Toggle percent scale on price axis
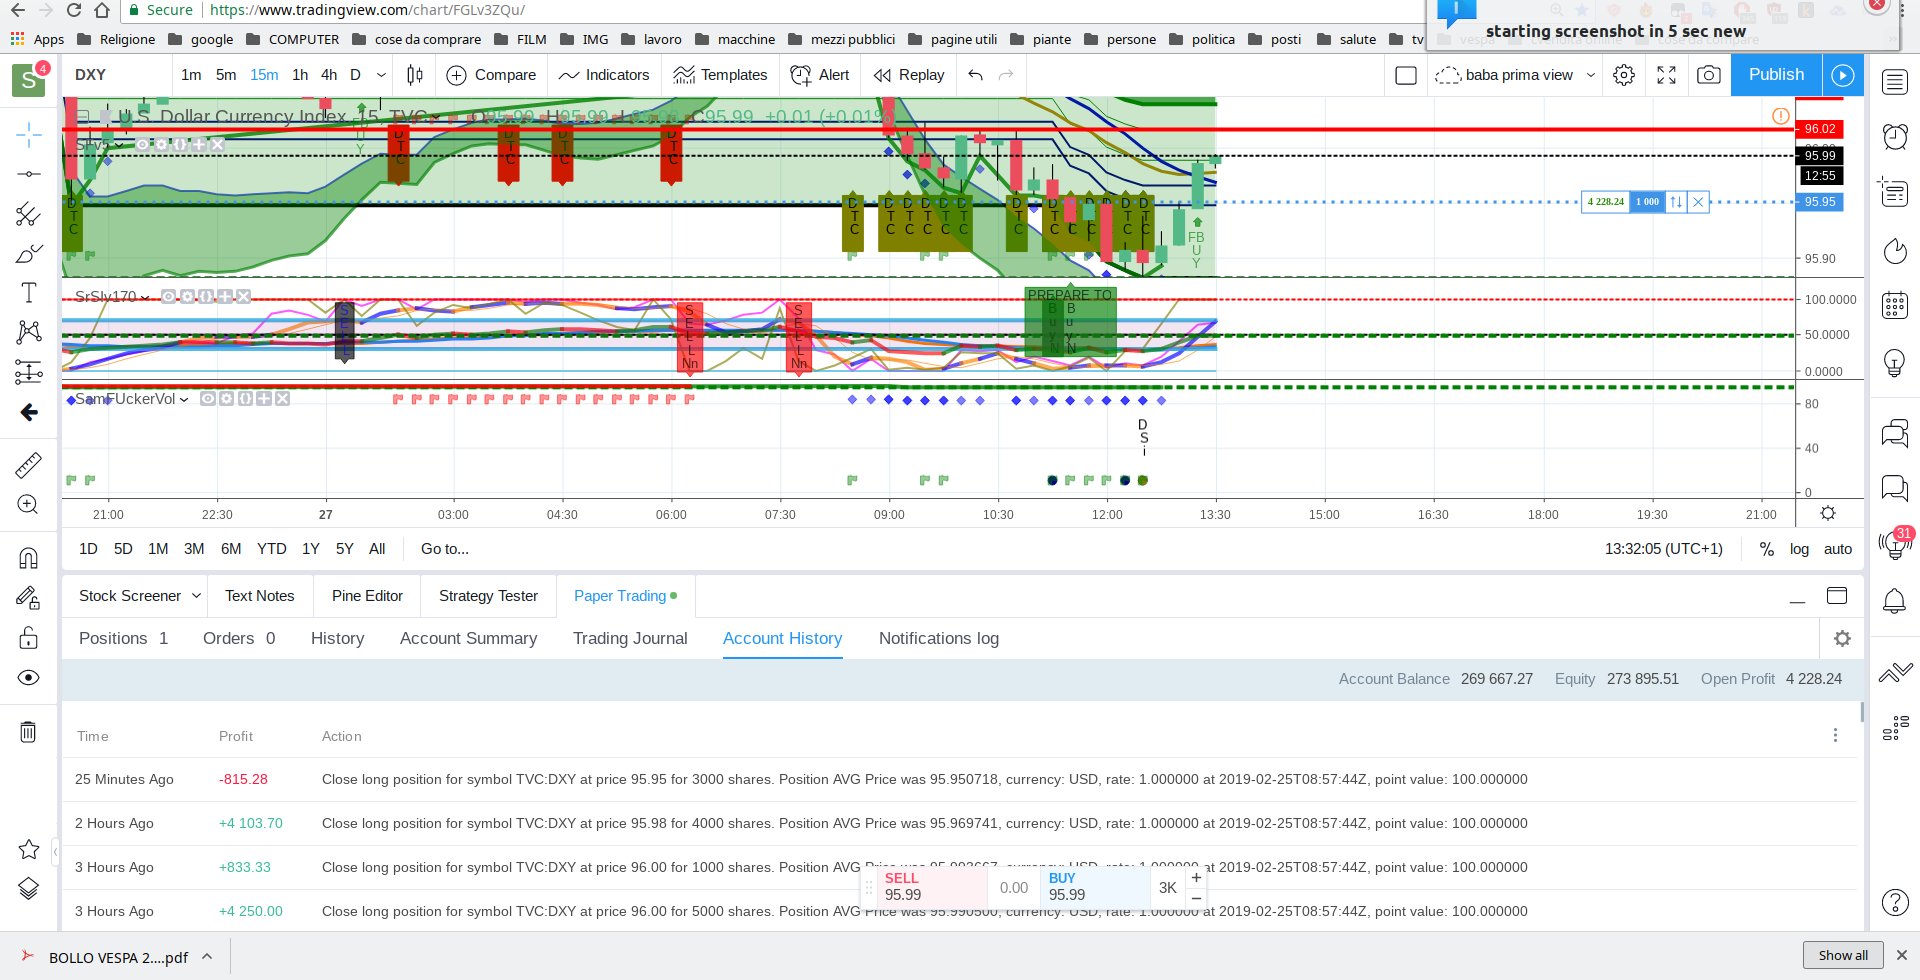1920x980 pixels. pos(1767,549)
